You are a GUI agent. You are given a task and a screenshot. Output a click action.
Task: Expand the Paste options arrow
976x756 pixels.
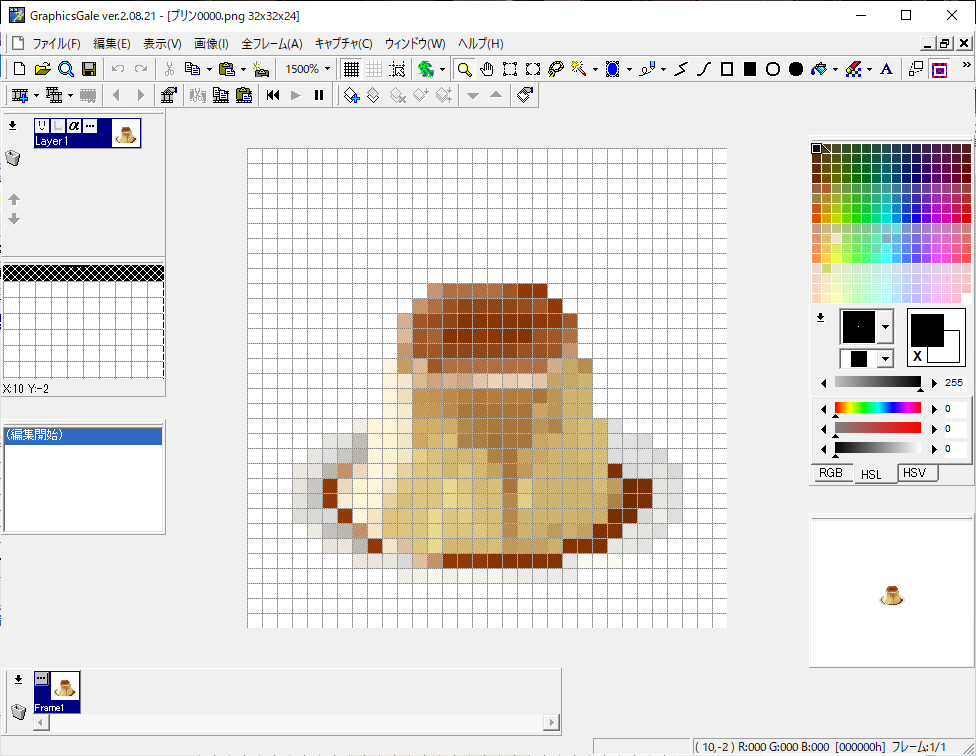tap(243, 69)
